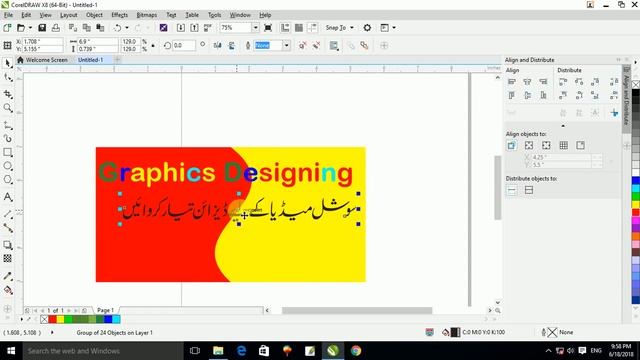Click the Options gear icon
Viewport: 640px width, 360px height.
(x=367, y=28)
